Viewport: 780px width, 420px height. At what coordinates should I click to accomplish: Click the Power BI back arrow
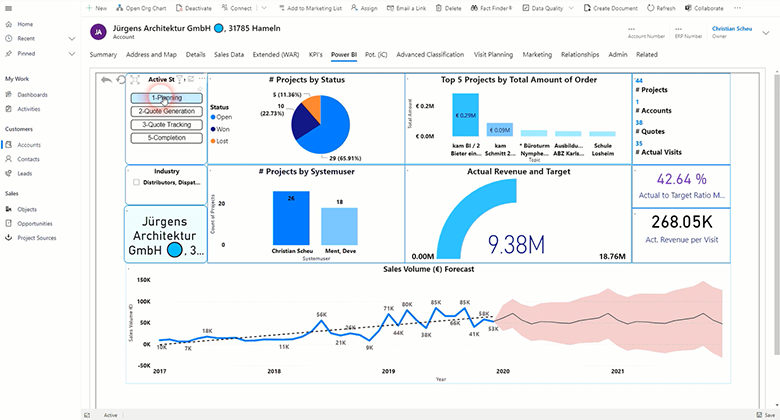106,80
